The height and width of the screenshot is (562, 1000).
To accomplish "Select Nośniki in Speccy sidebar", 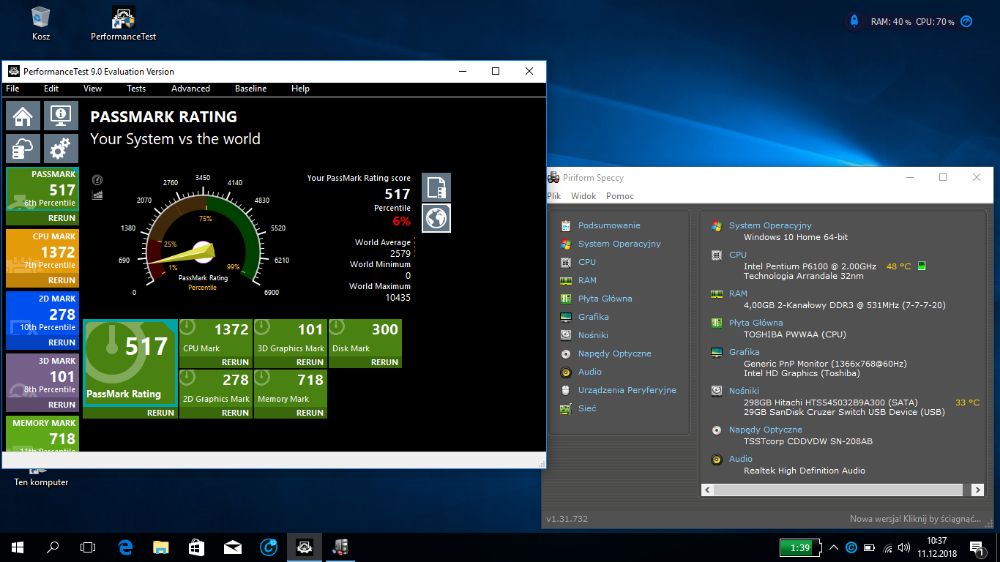I will point(592,335).
